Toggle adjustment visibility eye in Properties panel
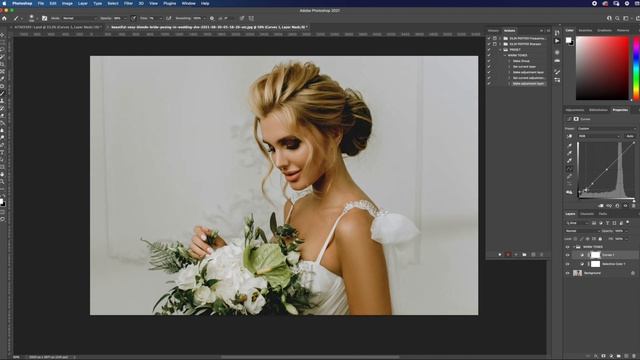 tap(625, 206)
